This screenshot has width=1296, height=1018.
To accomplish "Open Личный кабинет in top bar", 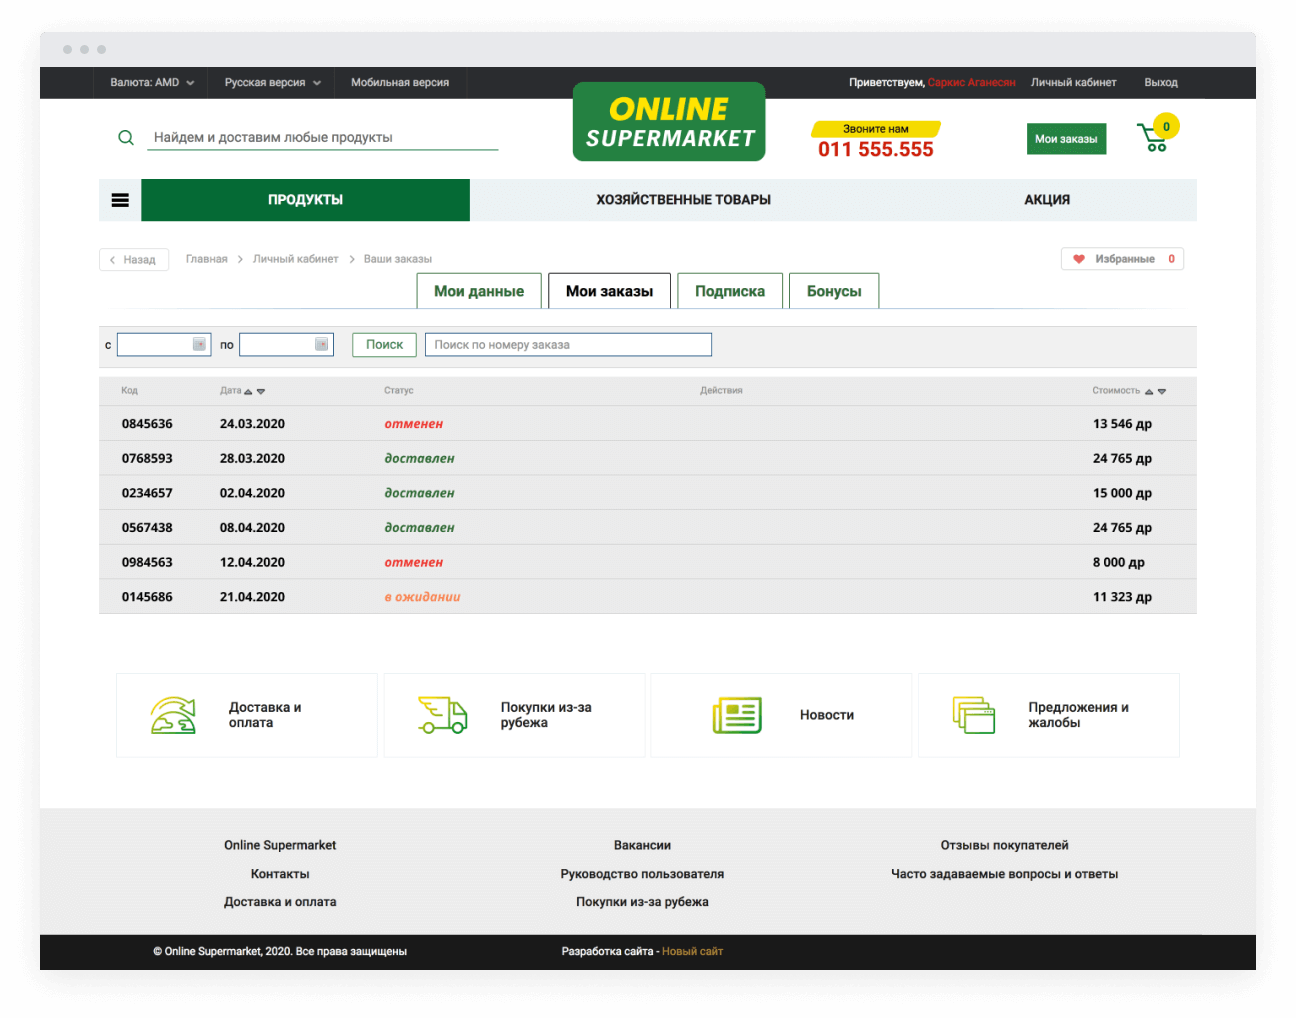I will click(x=1073, y=83).
